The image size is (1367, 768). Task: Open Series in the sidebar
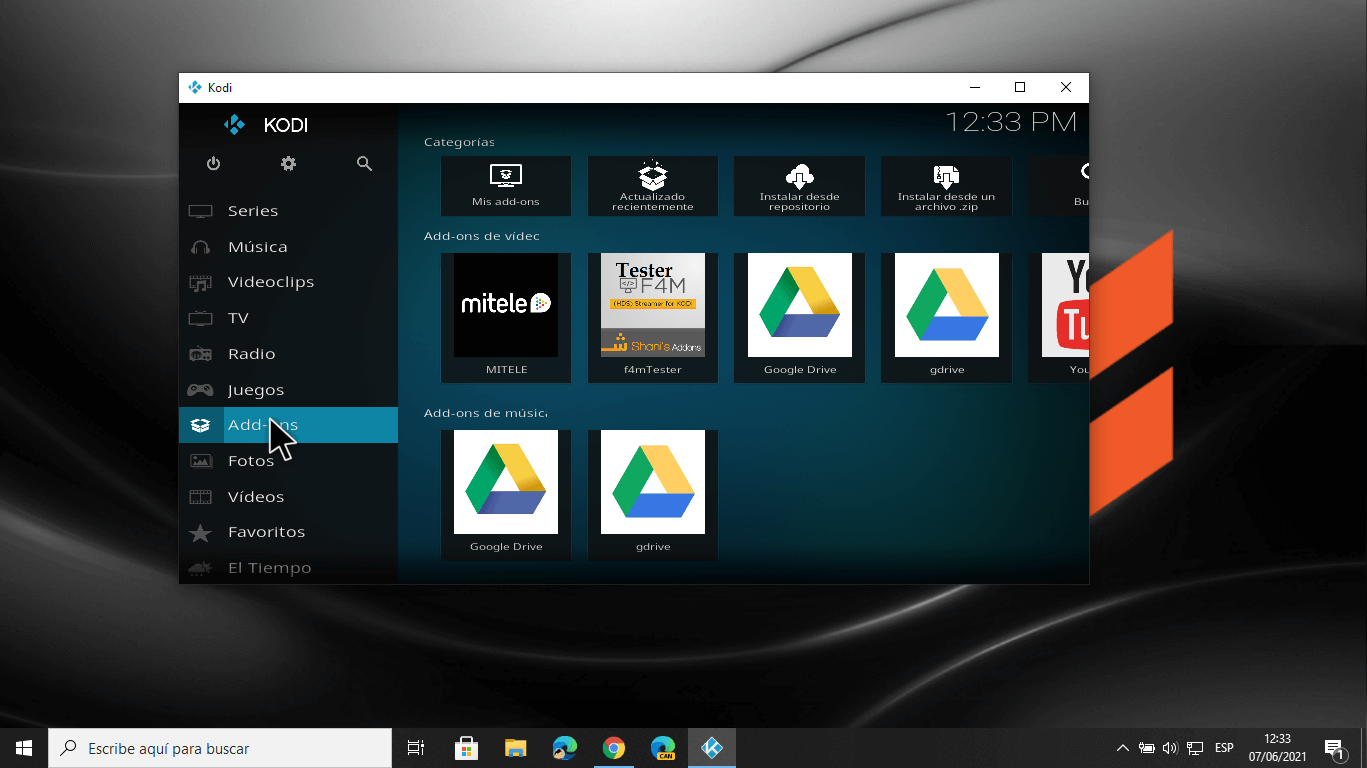(x=288, y=211)
